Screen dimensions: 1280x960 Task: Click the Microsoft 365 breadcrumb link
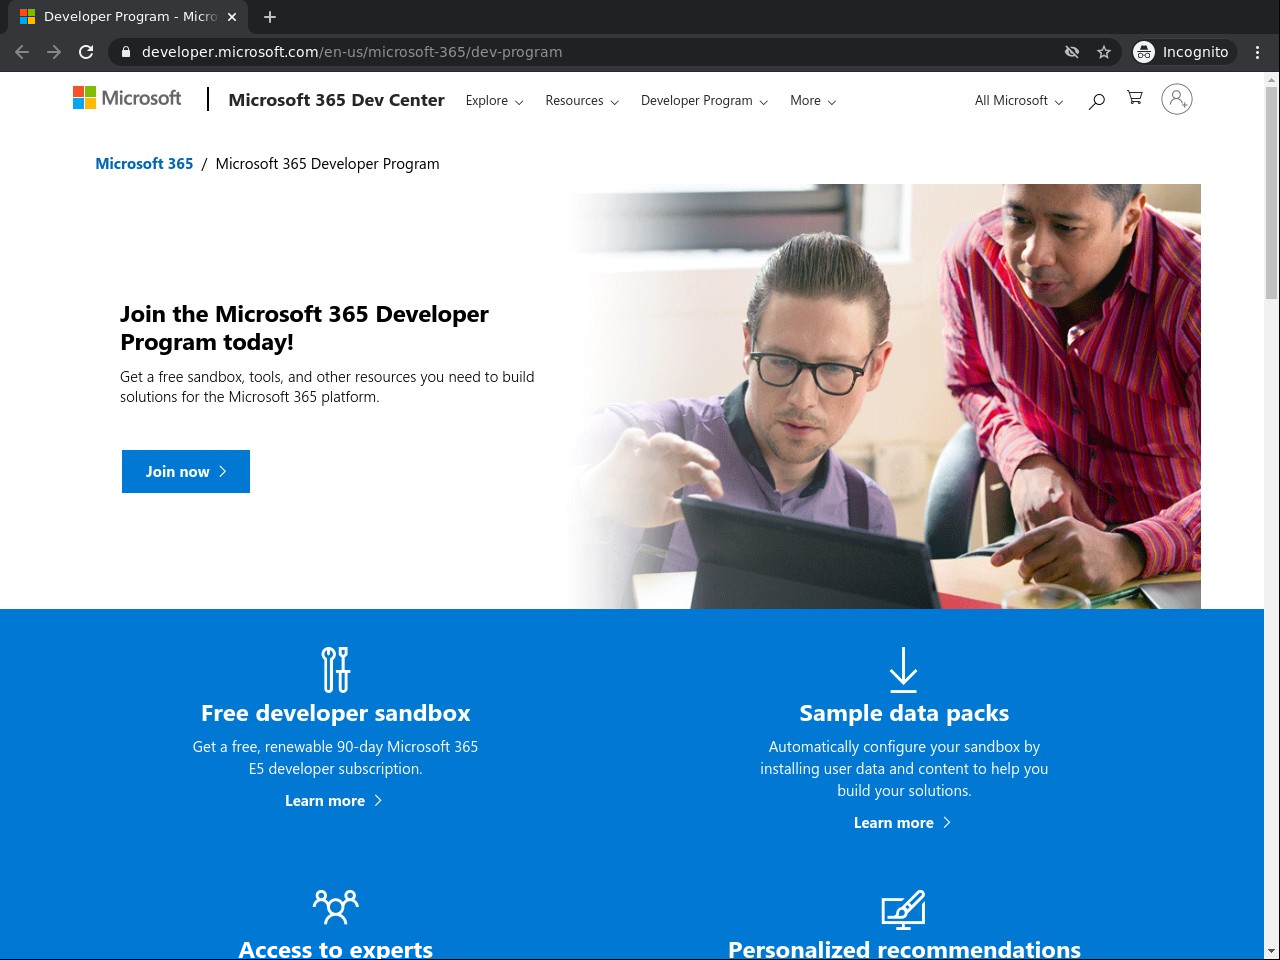tap(144, 164)
